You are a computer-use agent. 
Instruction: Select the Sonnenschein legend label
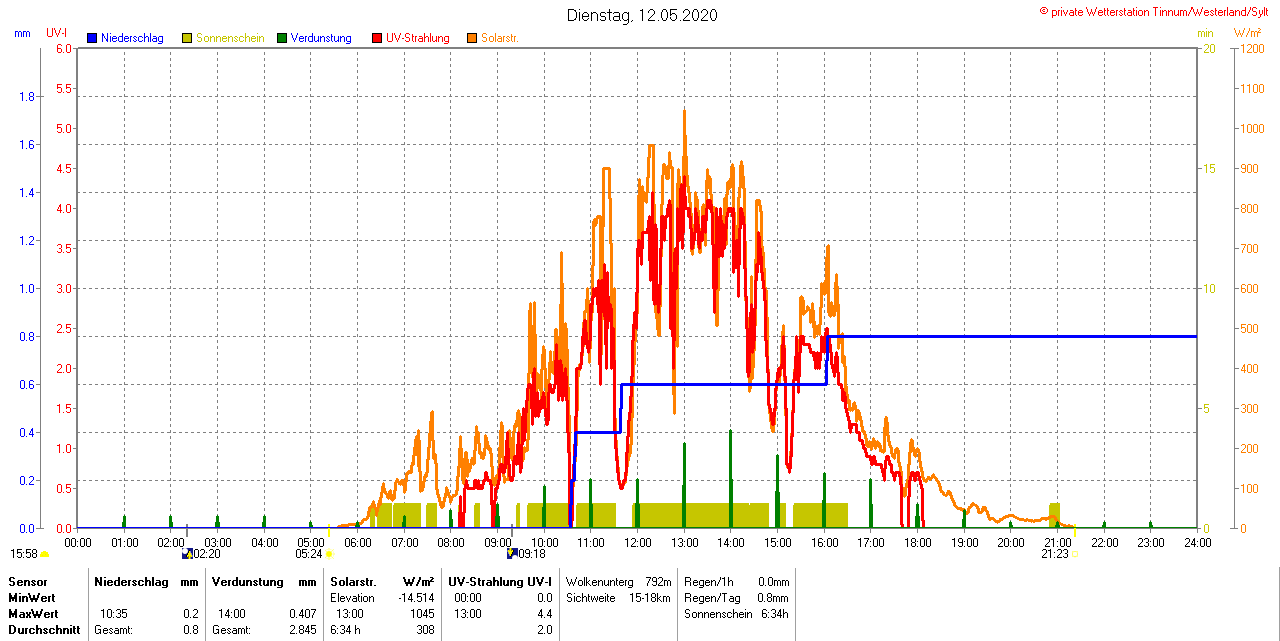click(x=230, y=38)
